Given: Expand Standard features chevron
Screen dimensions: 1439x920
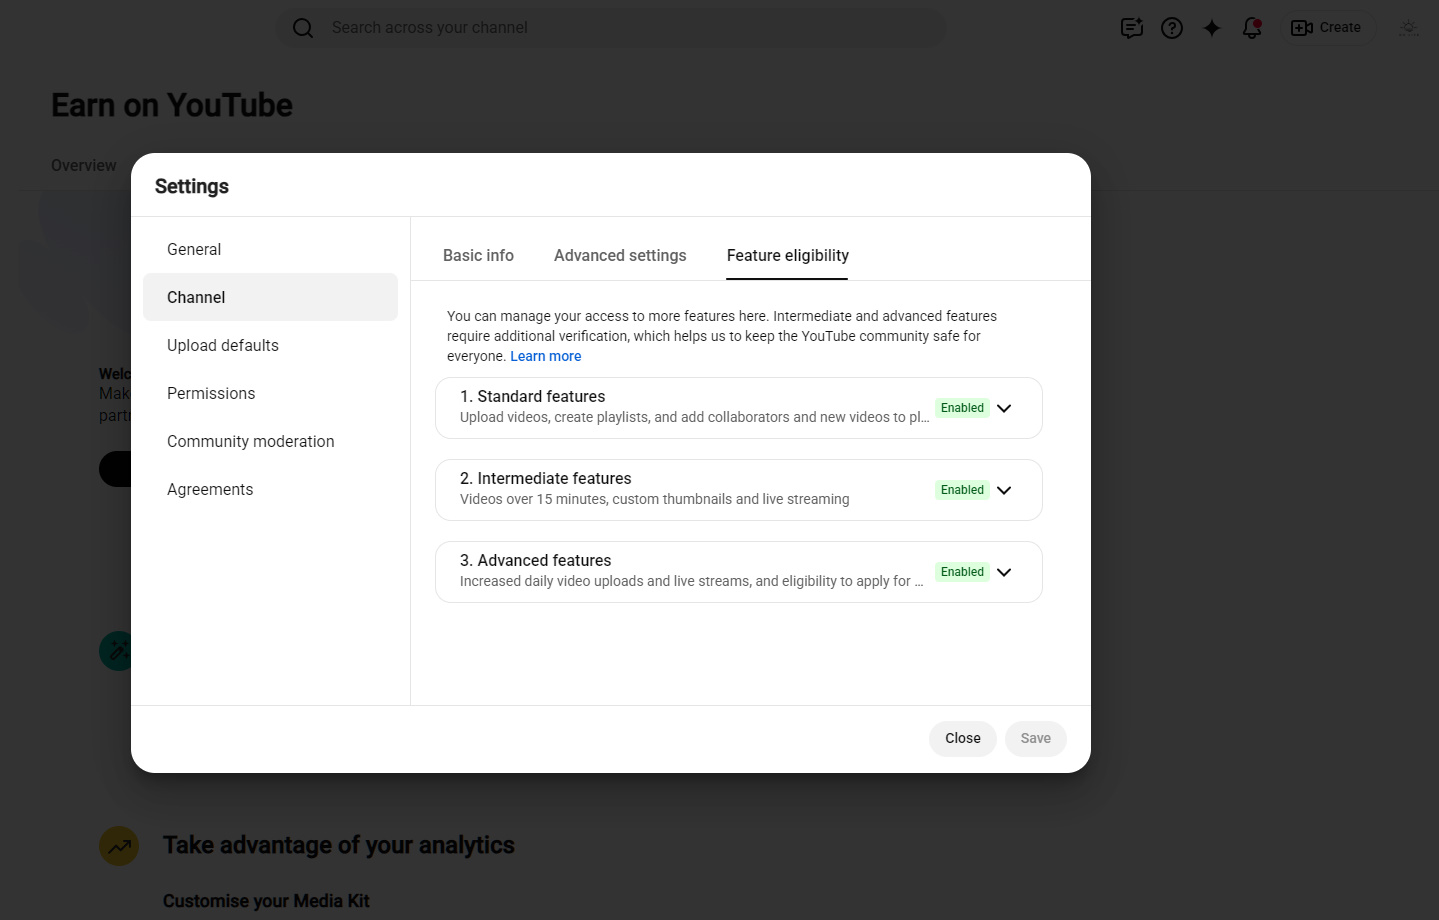Looking at the screenshot, I should pyautogui.click(x=1004, y=408).
